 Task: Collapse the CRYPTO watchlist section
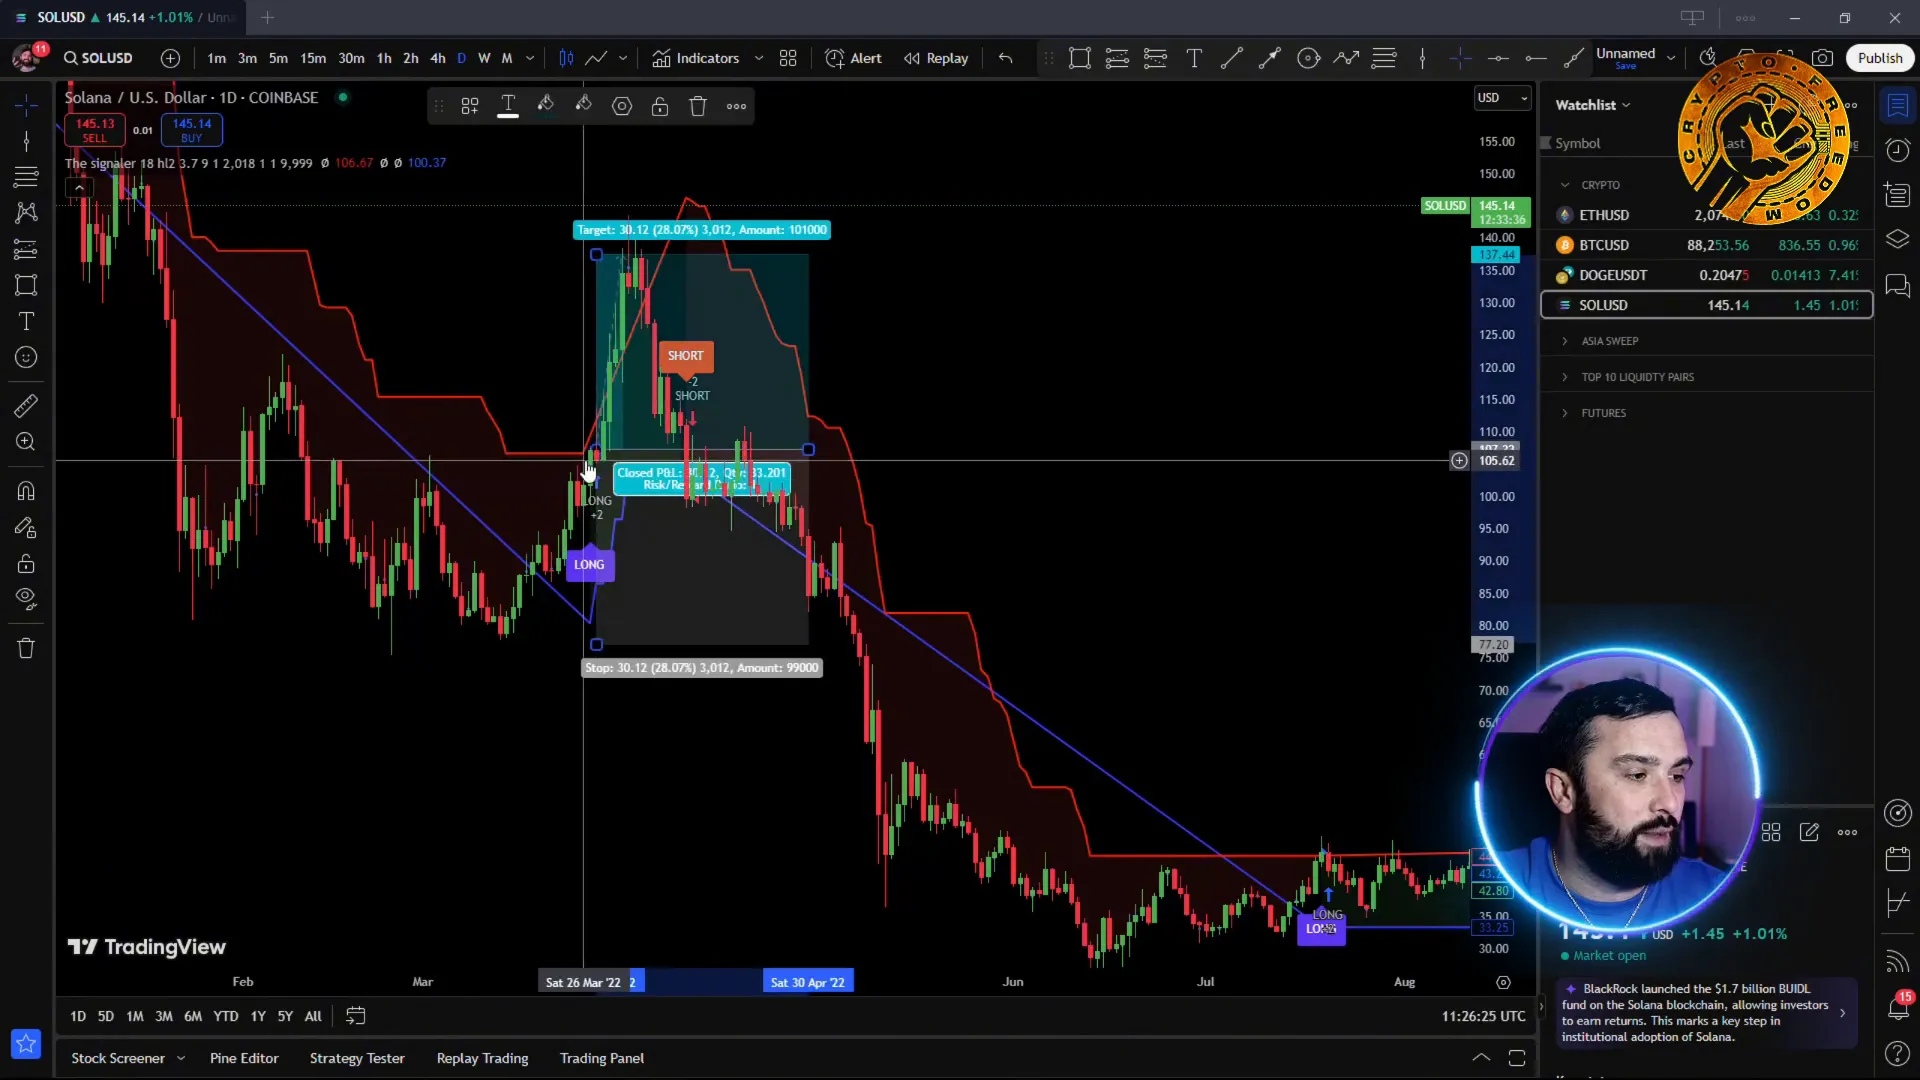(x=1565, y=185)
